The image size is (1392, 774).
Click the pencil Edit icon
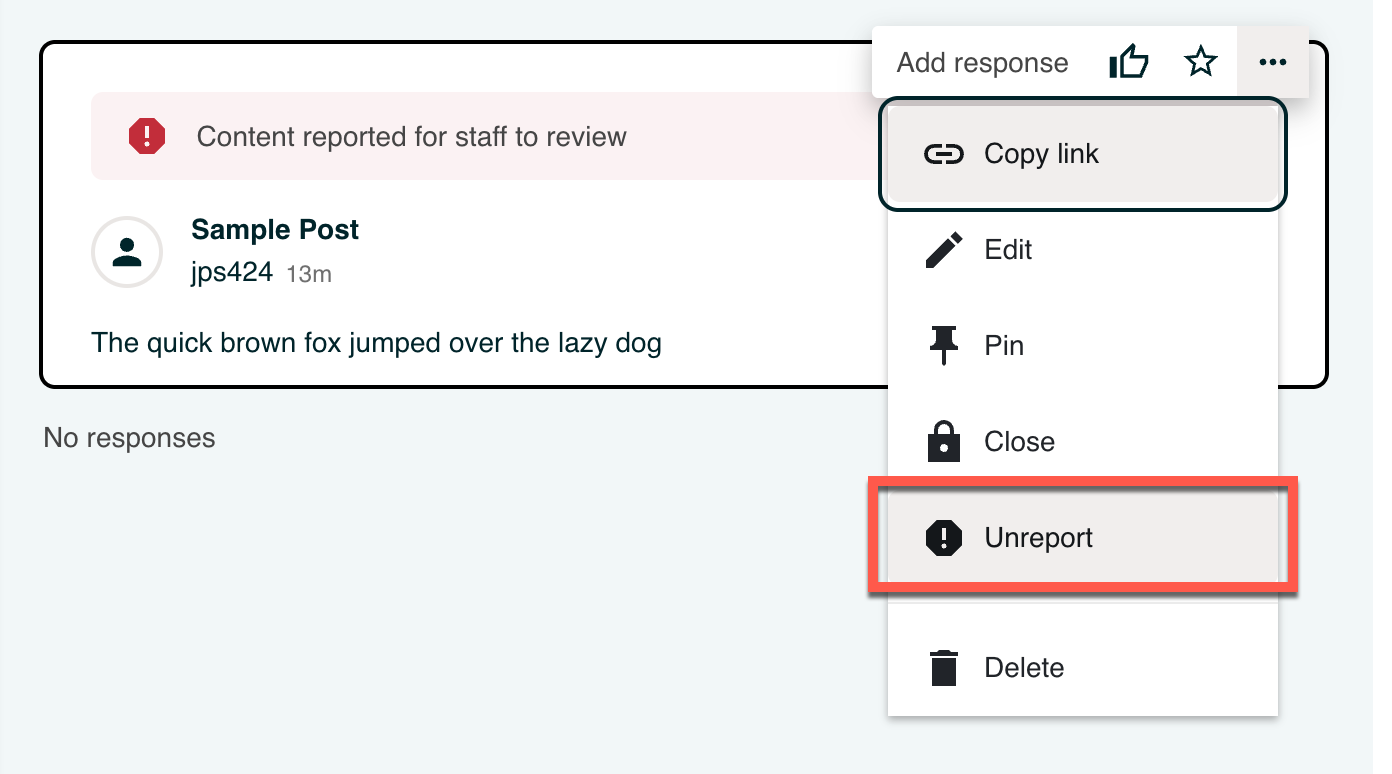943,250
